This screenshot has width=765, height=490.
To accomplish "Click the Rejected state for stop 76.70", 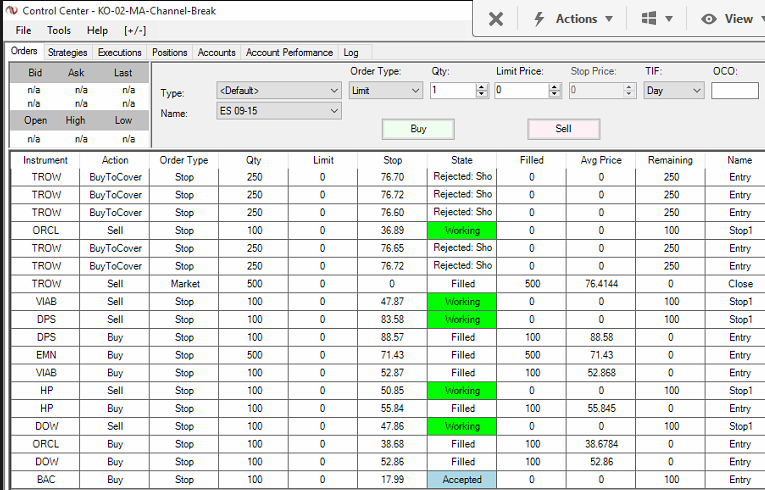I will [462, 177].
